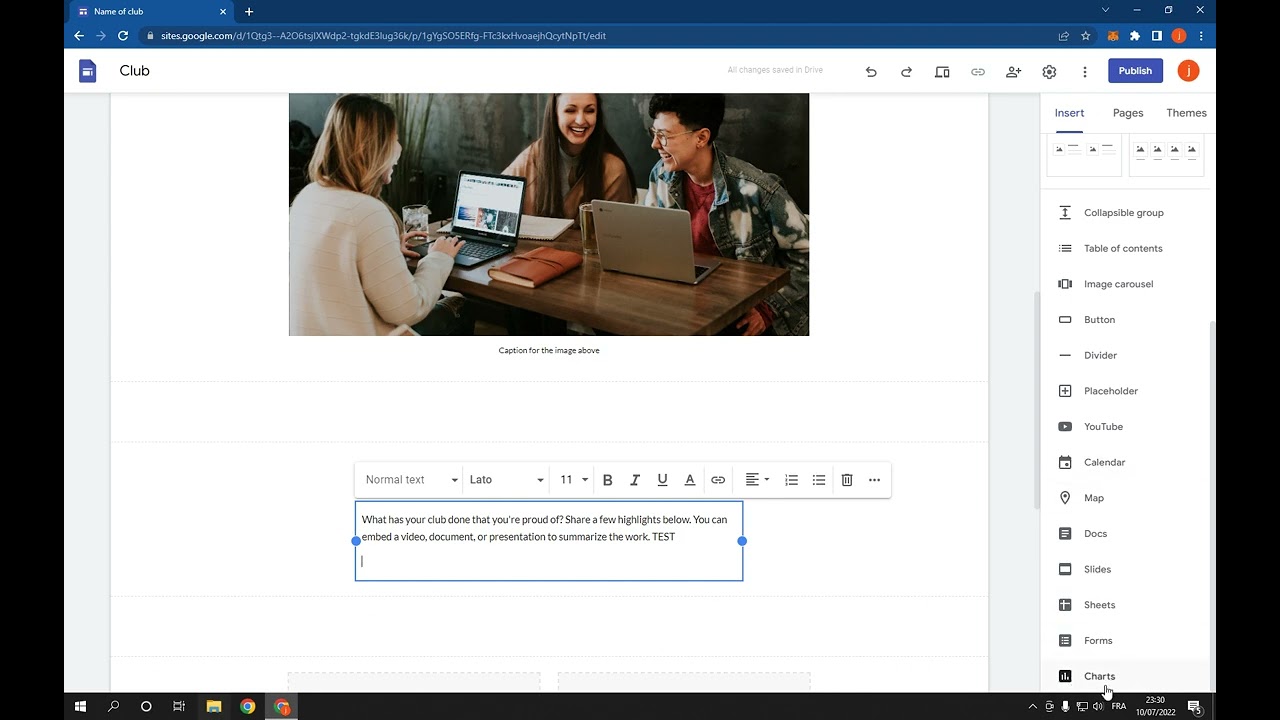Viewport: 1280px width, 720px height.
Task: Open the More options menu beside Publish
Action: click(x=1085, y=71)
